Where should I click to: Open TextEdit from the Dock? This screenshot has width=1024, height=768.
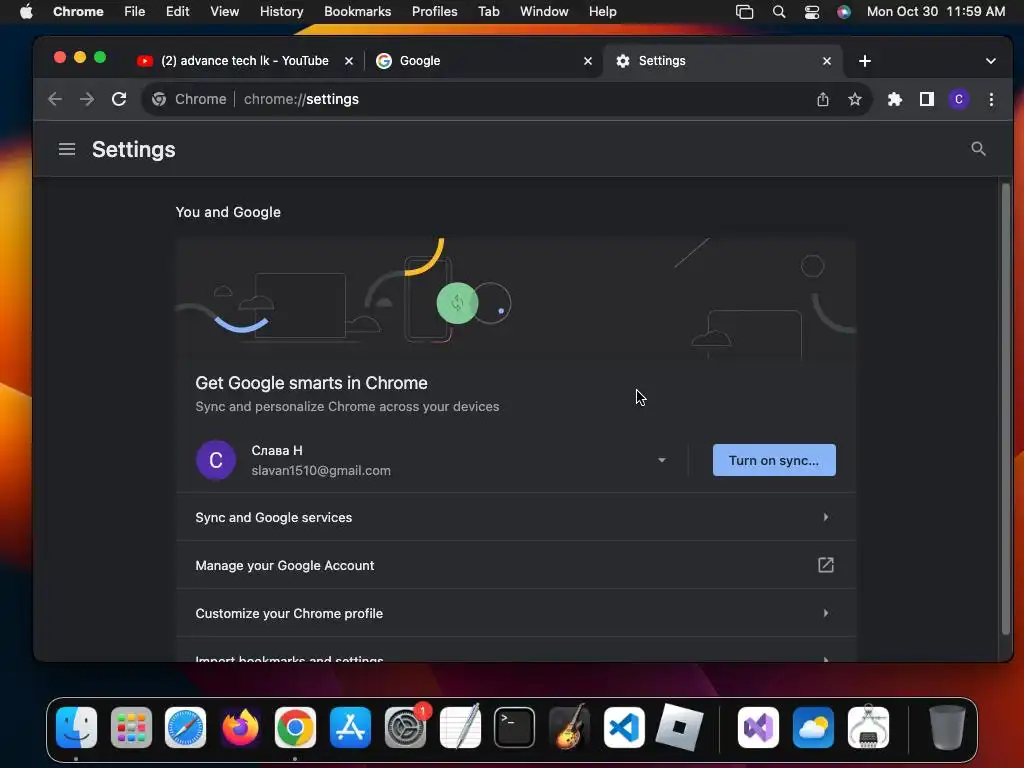(x=460, y=727)
